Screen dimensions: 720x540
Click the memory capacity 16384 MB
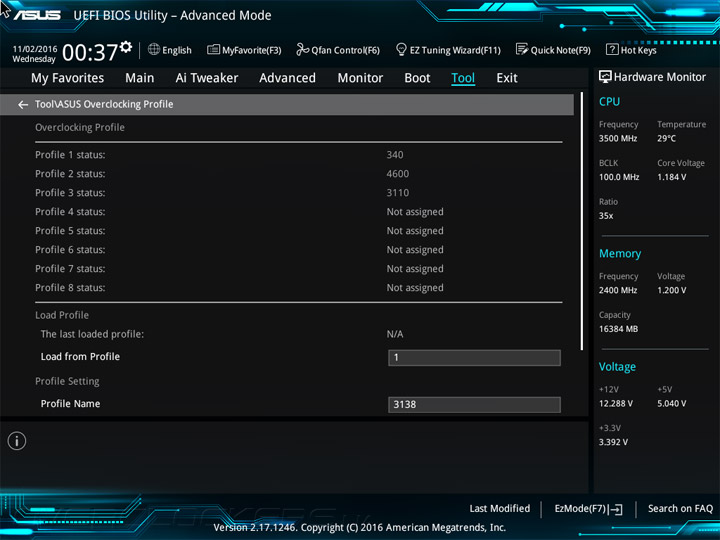[x=619, y=329]
